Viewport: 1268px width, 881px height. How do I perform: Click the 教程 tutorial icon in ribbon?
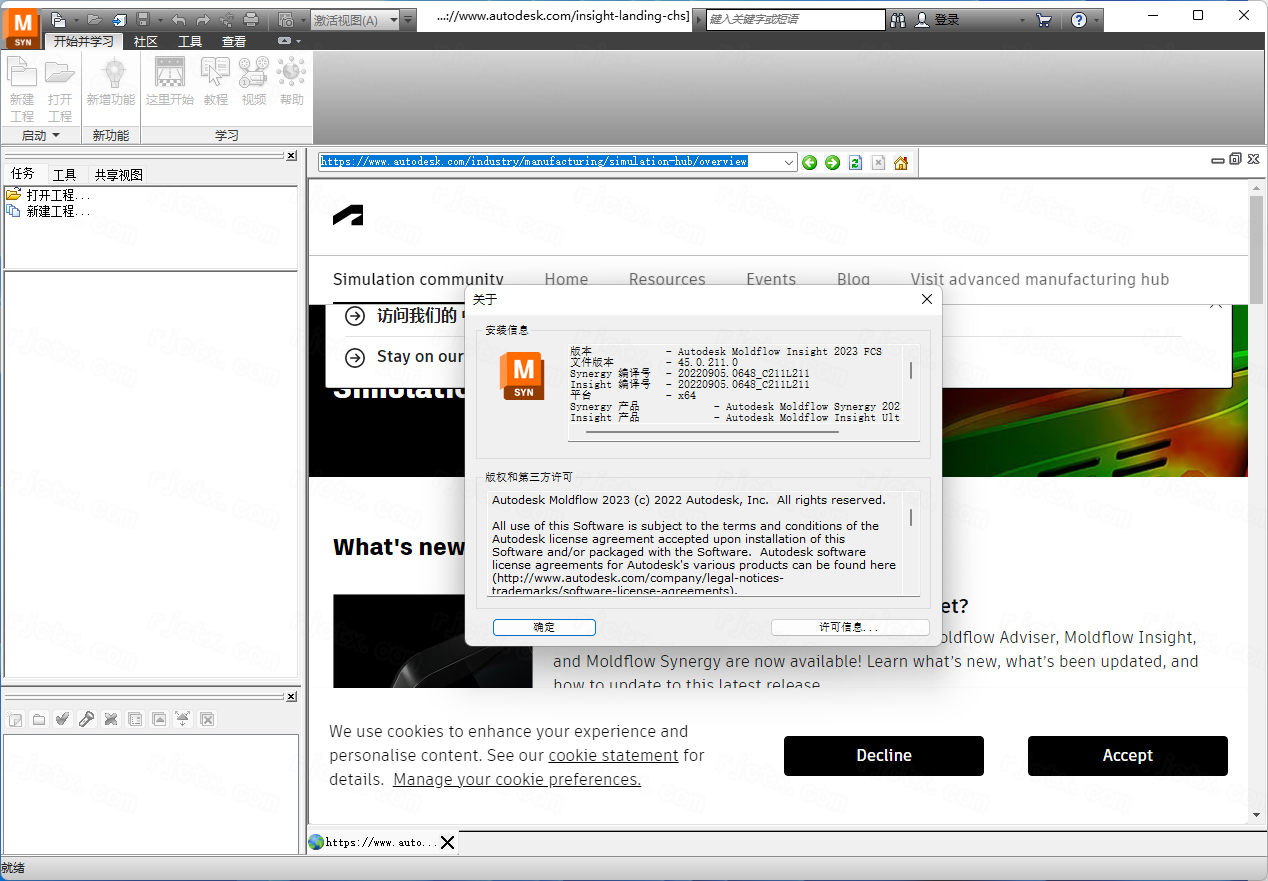pos(216,81)
